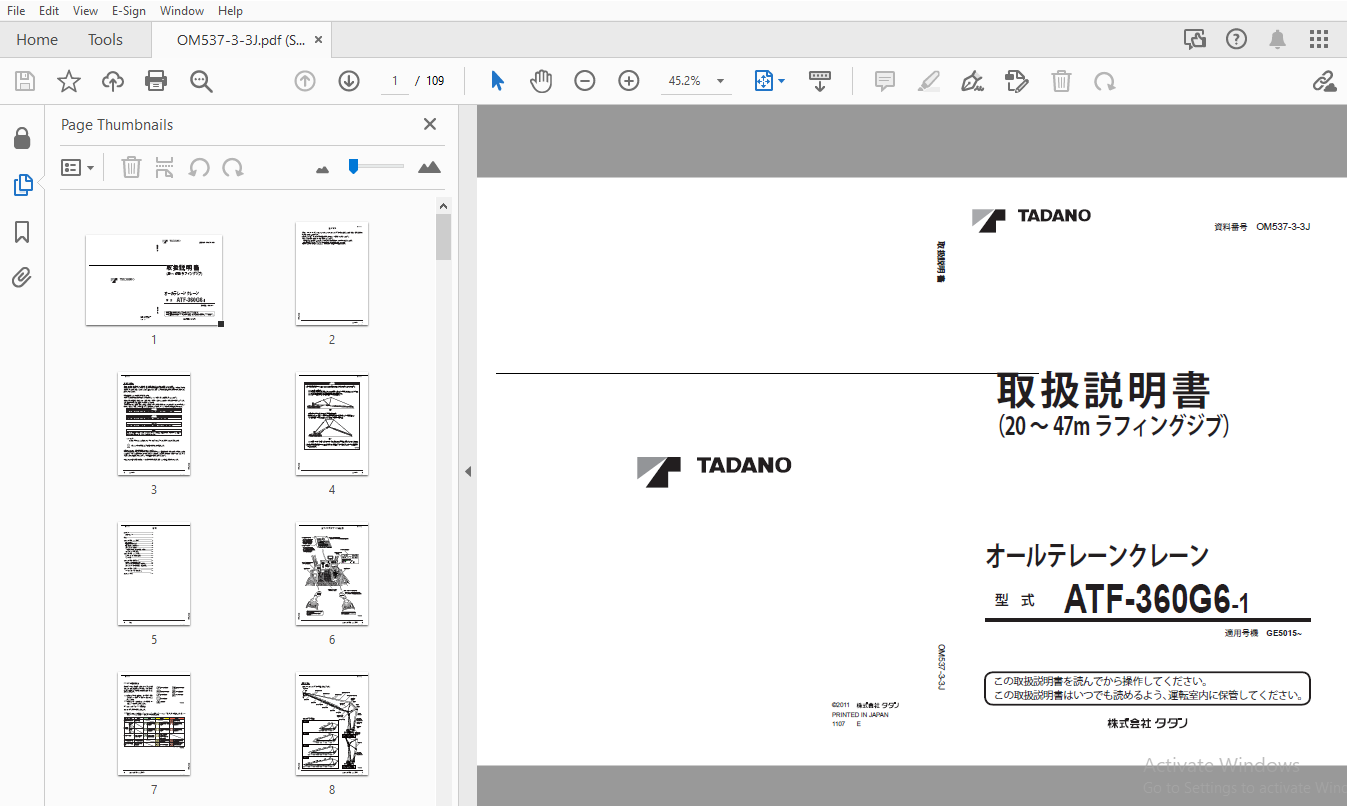1347x806 pixels.
Task: Close the Page Thumbnails panel
Action: (x=430, y=124)
